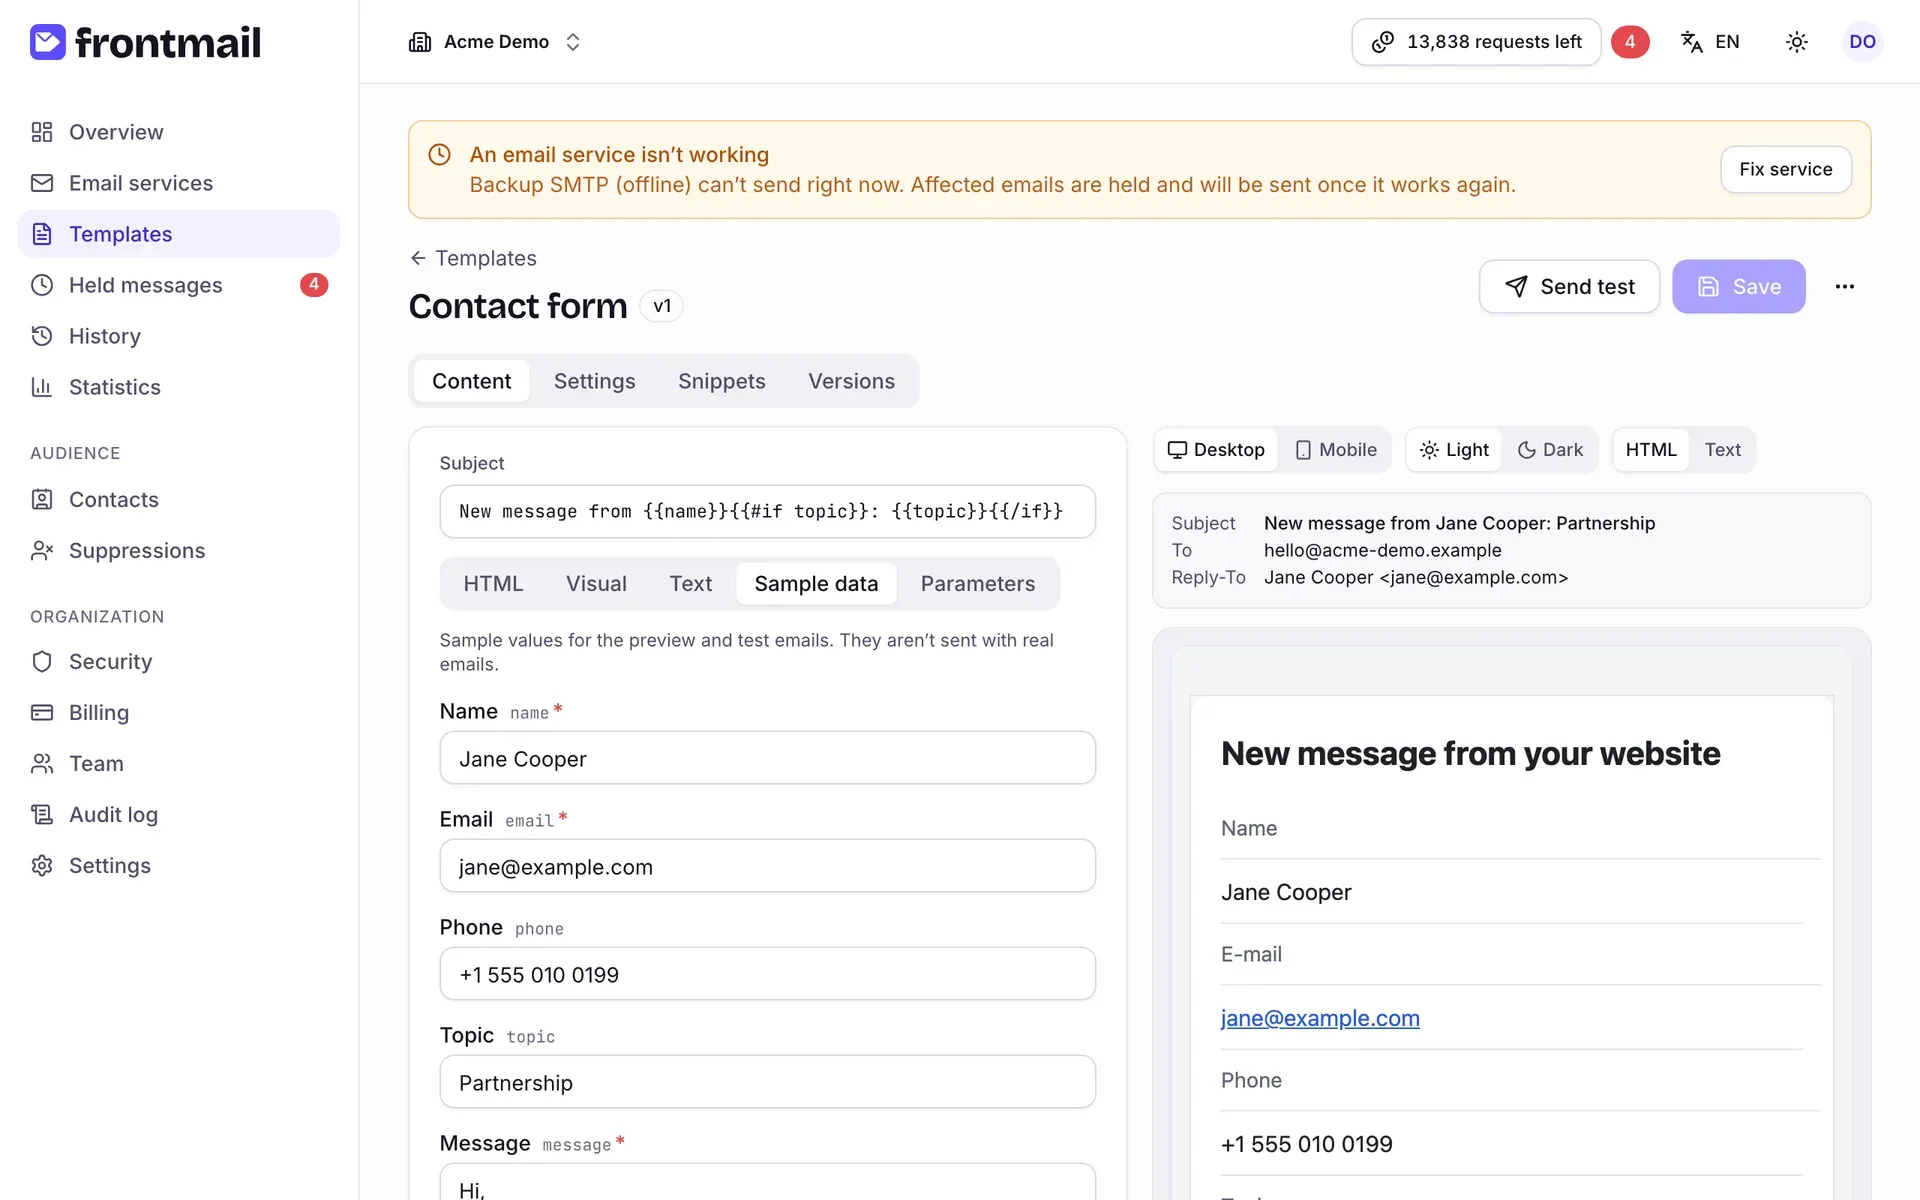Open Contacts under Audience
1920x1200 pixels.
point(179,499)
